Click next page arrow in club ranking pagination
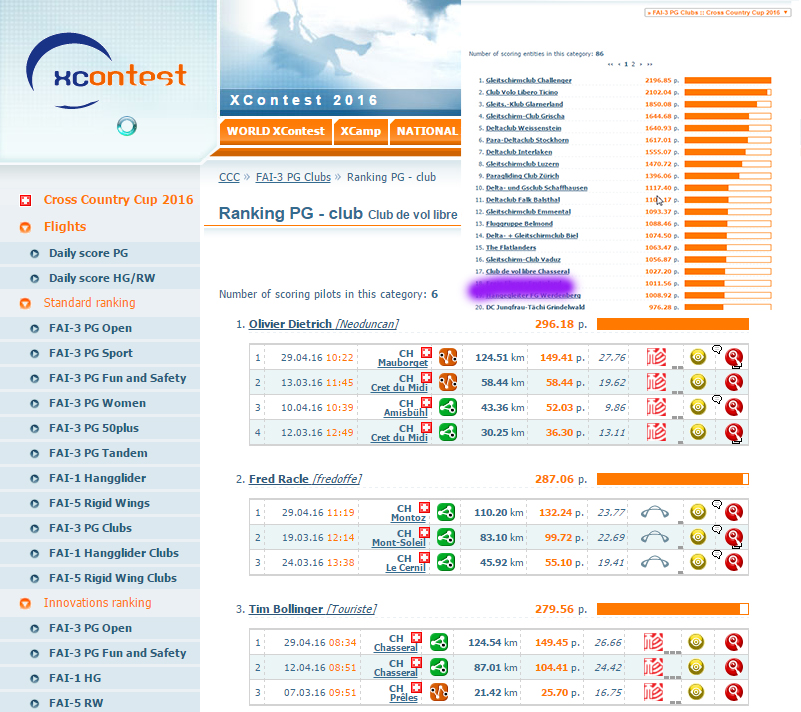 coord(641,64)
